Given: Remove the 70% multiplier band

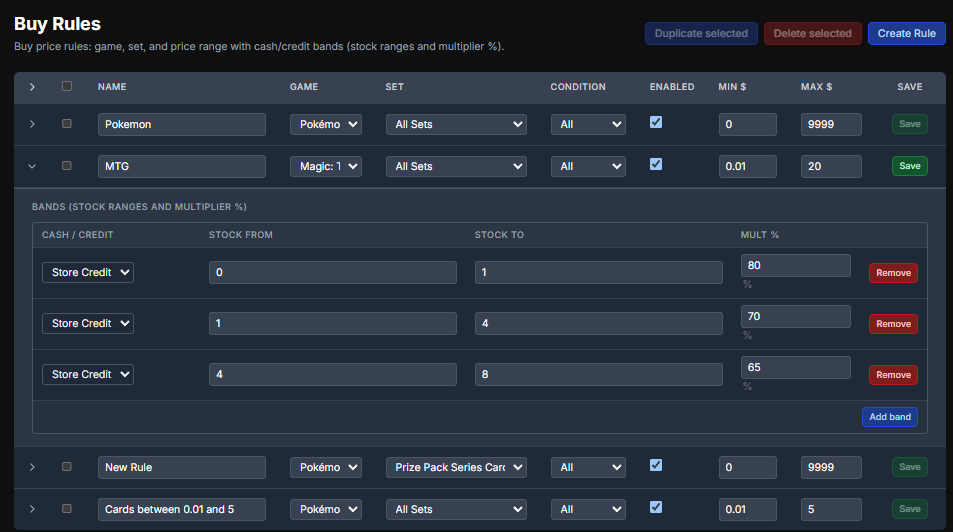Looking at the screenshot, I should (893, 324).
